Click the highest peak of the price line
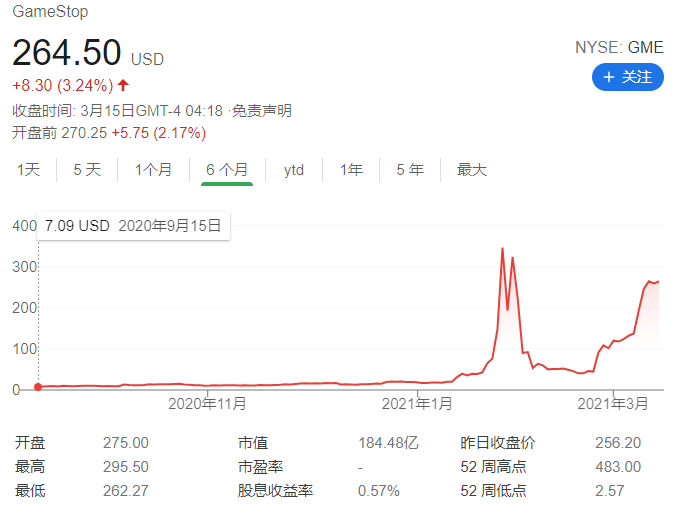 pos(502,248)
